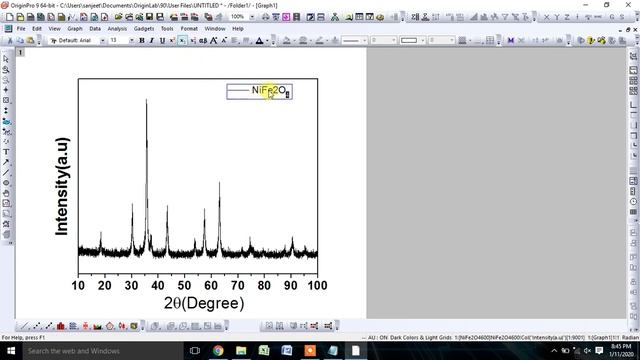Open File Explorer from taskbar
640x360 pixels.
(241, 351)
